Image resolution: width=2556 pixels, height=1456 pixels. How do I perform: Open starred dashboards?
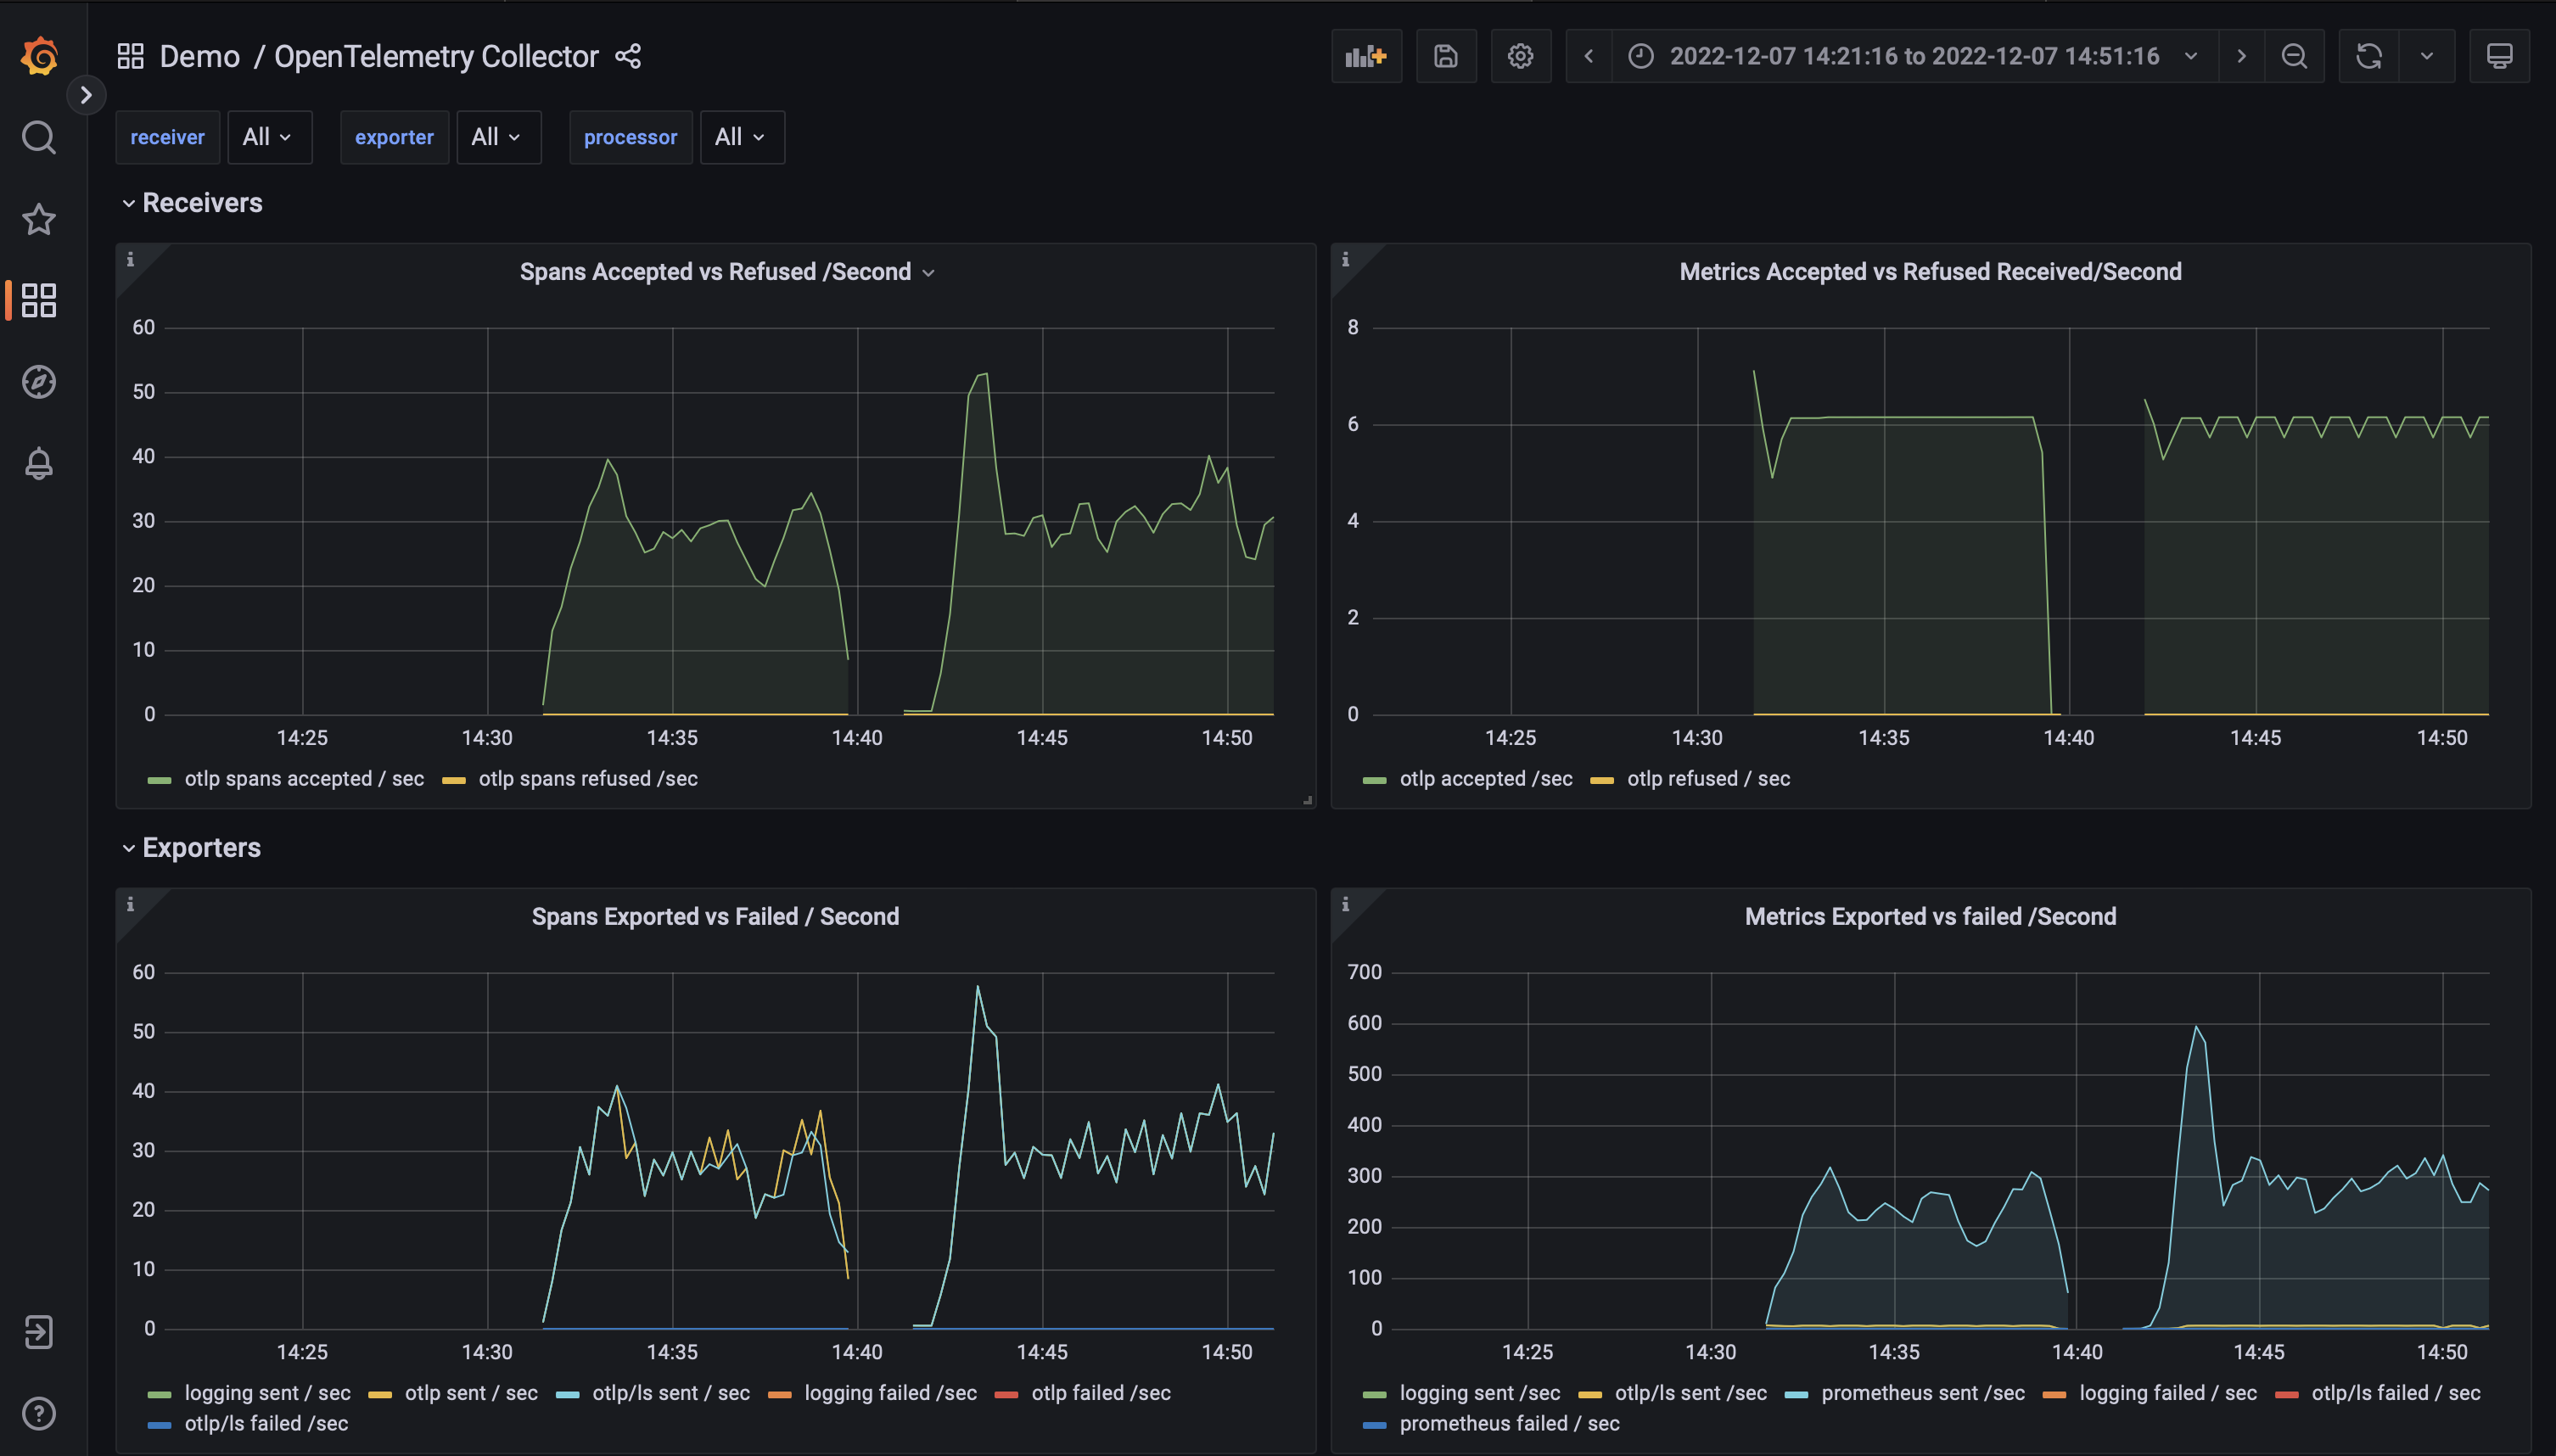pos(38,219)
